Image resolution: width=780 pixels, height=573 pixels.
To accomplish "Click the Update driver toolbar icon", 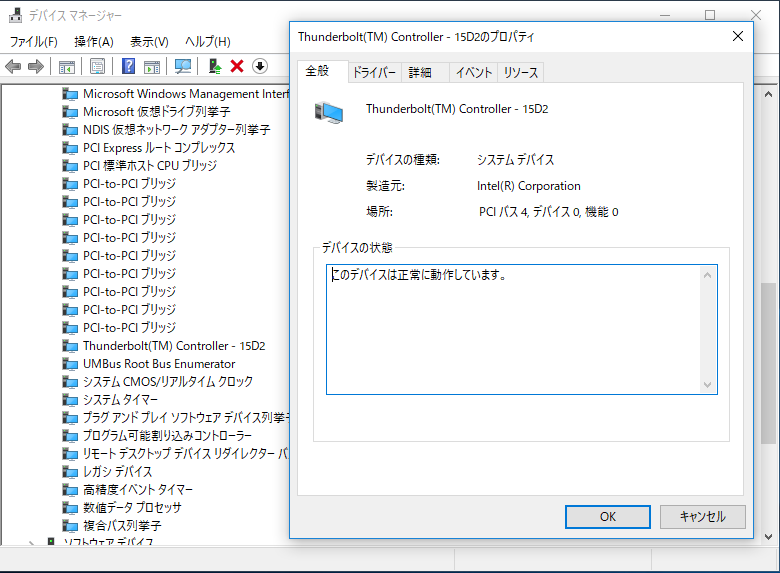I will (x=214, y=66).
